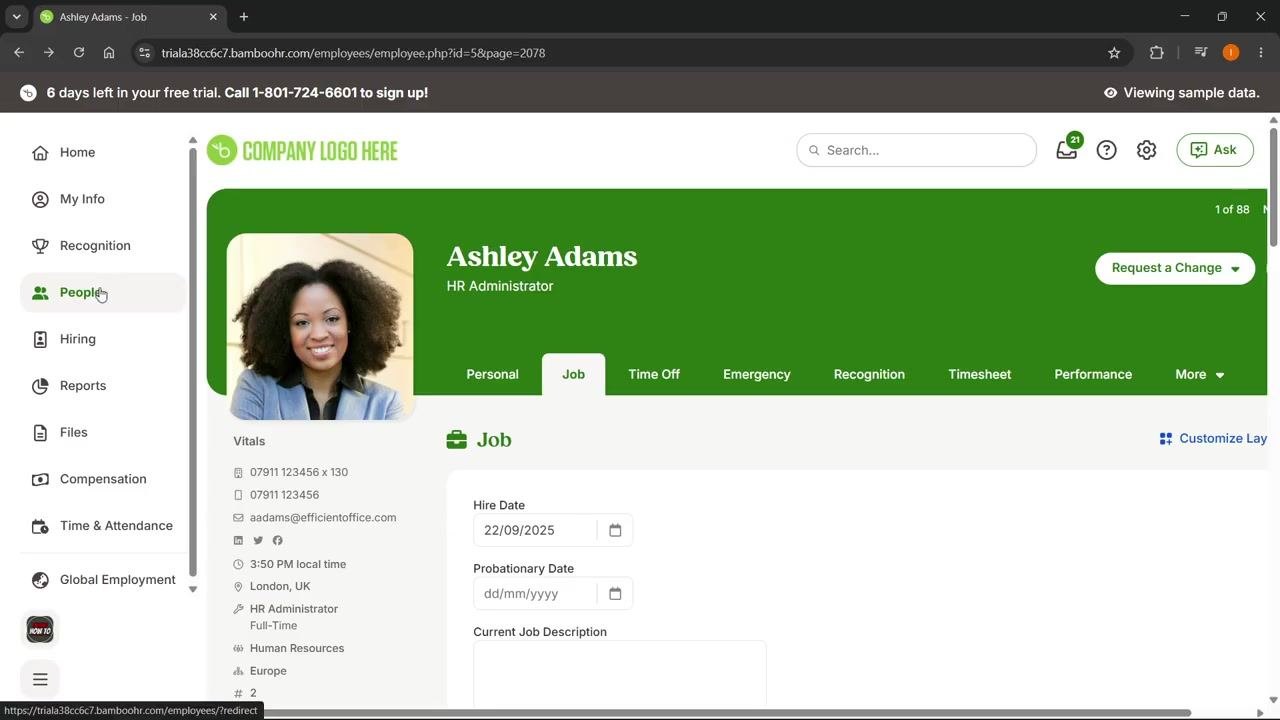Select the Timesheet tab

(980, 375)
